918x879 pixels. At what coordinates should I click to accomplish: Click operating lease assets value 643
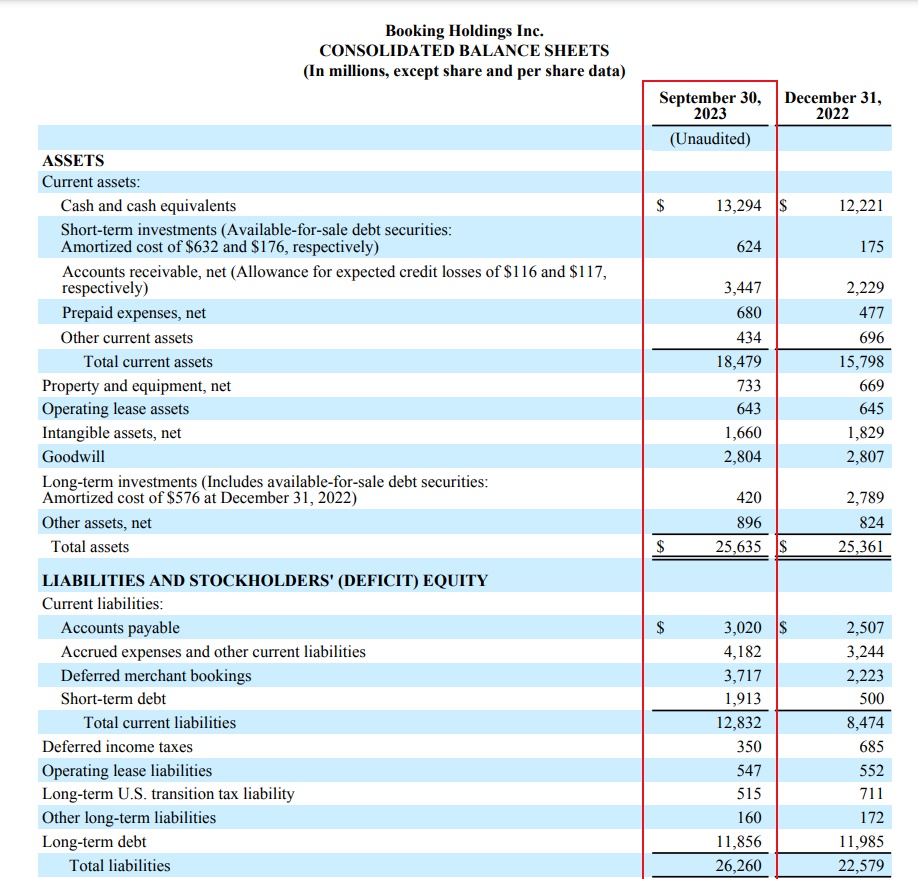pos(749,409)
